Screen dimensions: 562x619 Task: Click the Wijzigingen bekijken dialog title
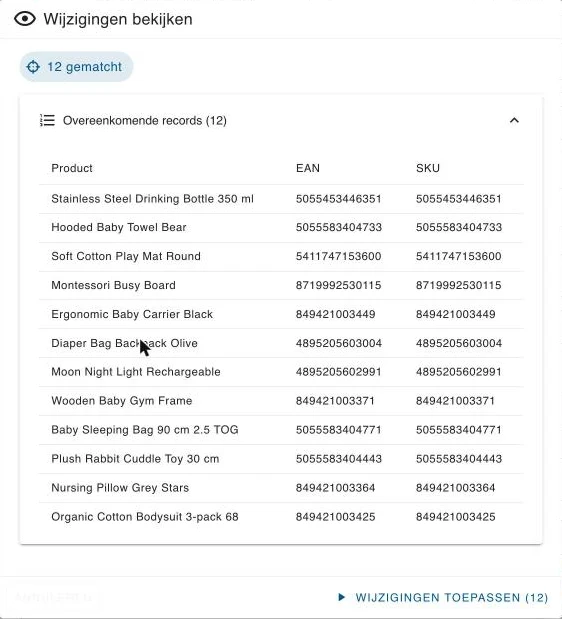coord(118,19)
